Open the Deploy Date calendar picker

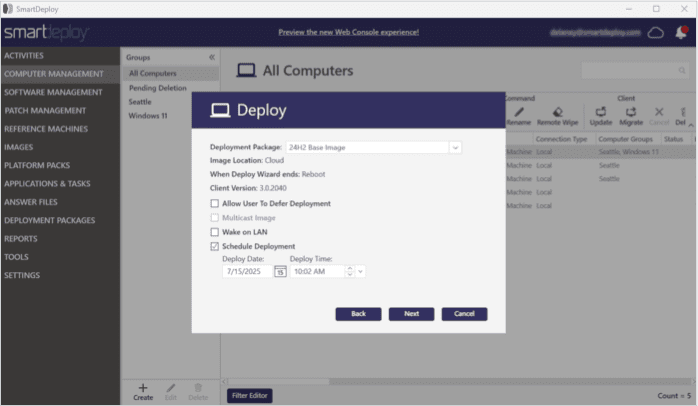[x=280, y=271]
